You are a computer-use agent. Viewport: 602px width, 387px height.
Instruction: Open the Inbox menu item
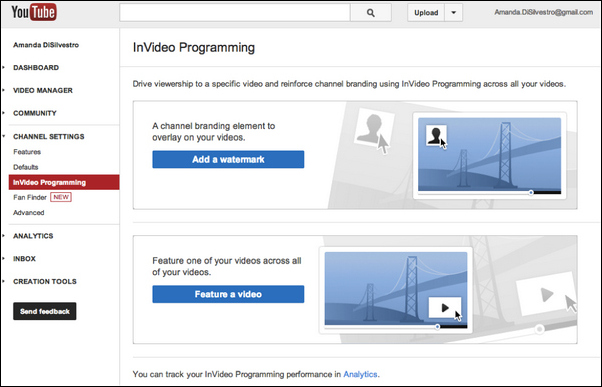pyautogui.click(x=24, y=259)
